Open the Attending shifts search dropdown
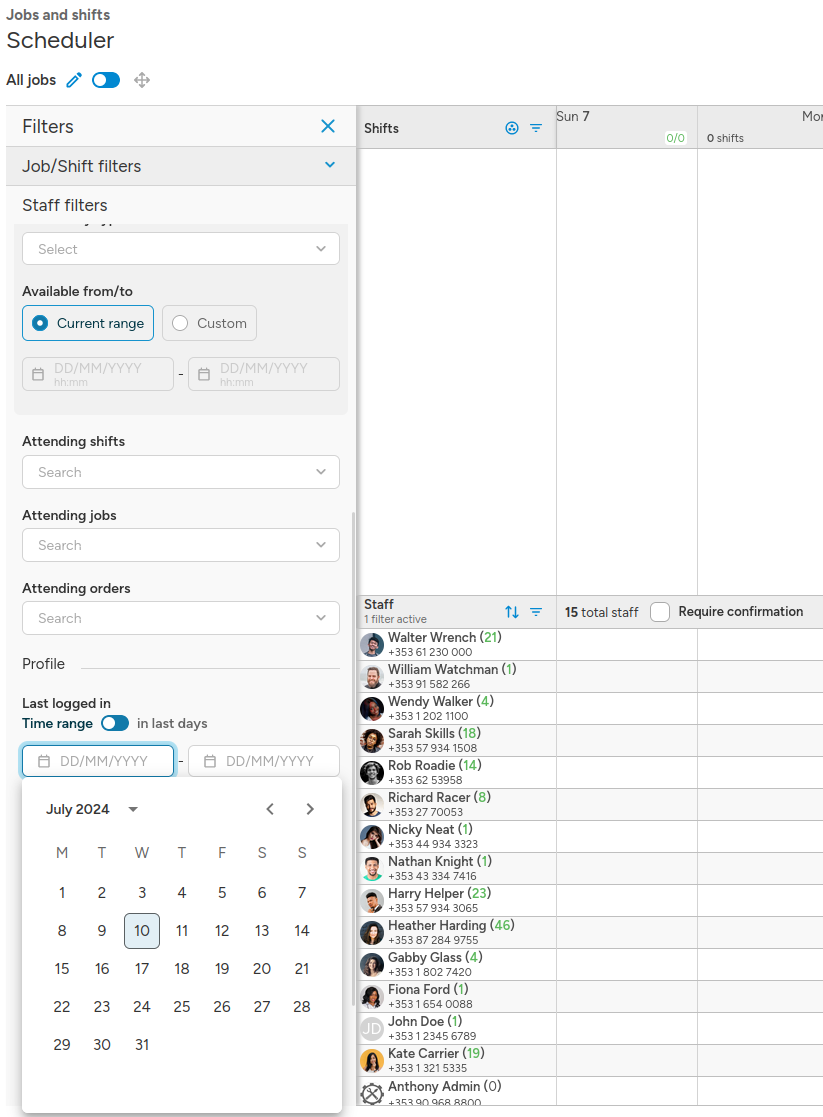The image size is (823, 1117). (181, 472)
